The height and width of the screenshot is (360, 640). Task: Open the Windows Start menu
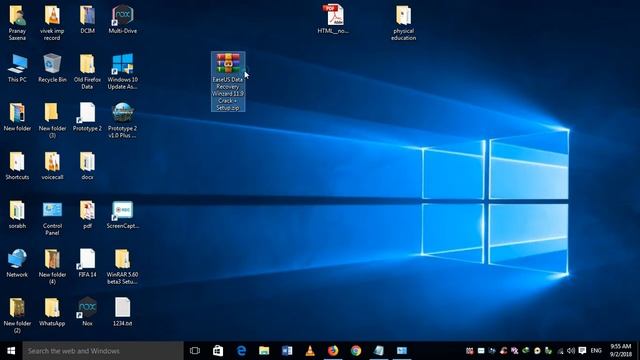click(11, 351)
